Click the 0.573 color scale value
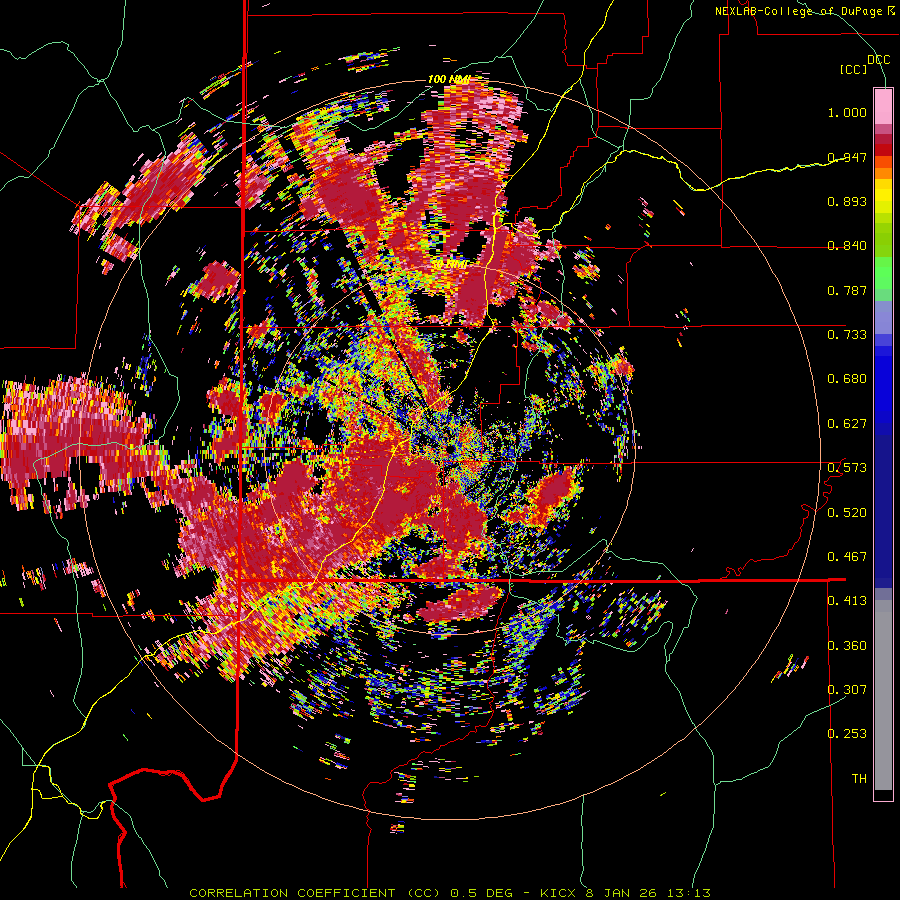The height and width of the screenshot is (900, 900). pyautogui.click(x=847, y=468)
